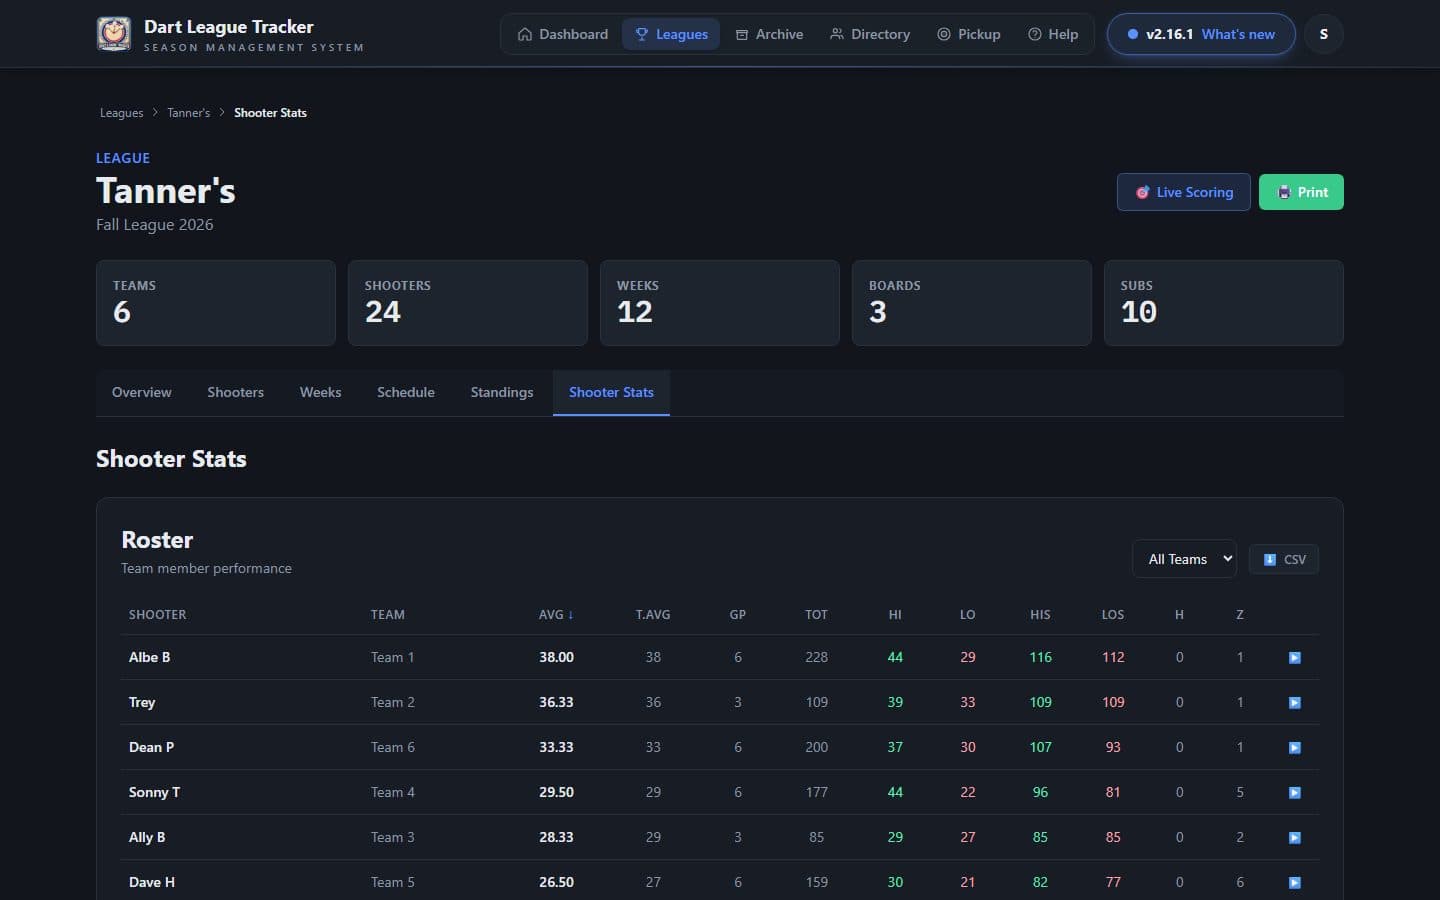Click the Weeks stat card showing 12

point(720,303)
